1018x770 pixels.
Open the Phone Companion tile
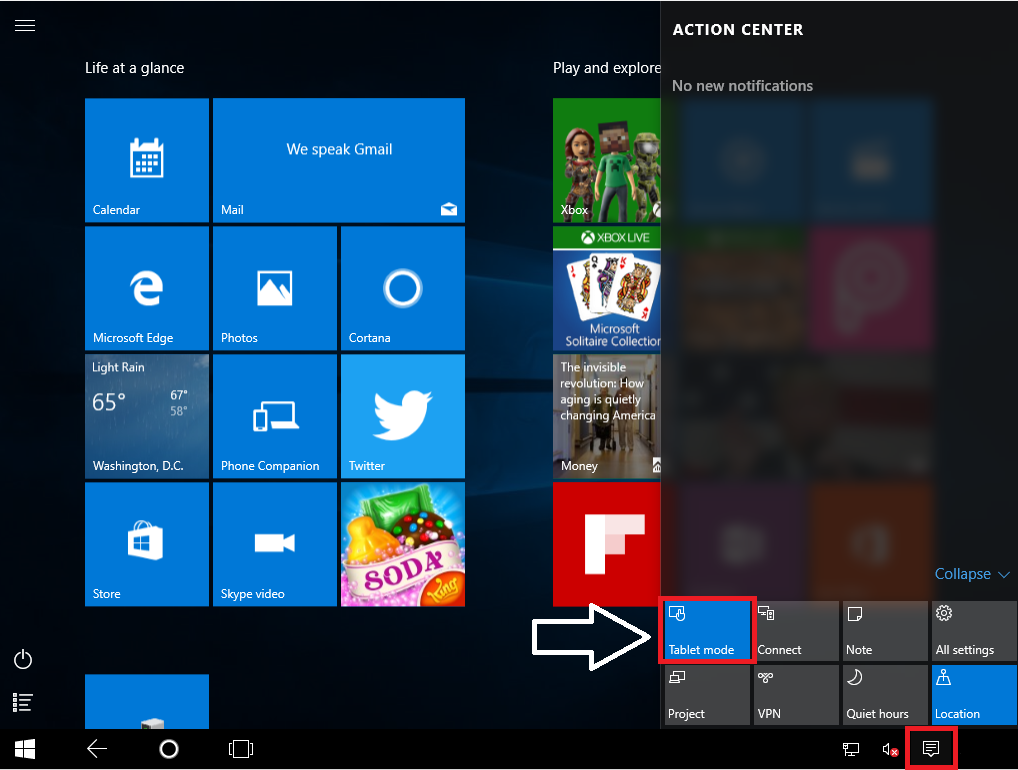pyautogui.click(x=275, y=416)
